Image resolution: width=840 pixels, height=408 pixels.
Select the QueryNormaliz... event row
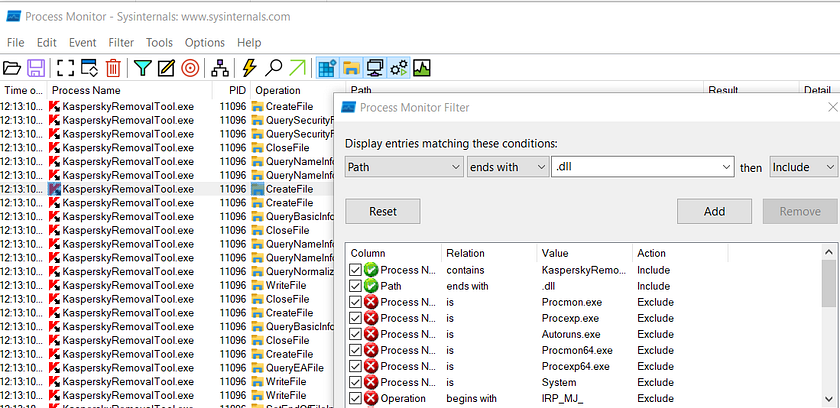point(166,271)
